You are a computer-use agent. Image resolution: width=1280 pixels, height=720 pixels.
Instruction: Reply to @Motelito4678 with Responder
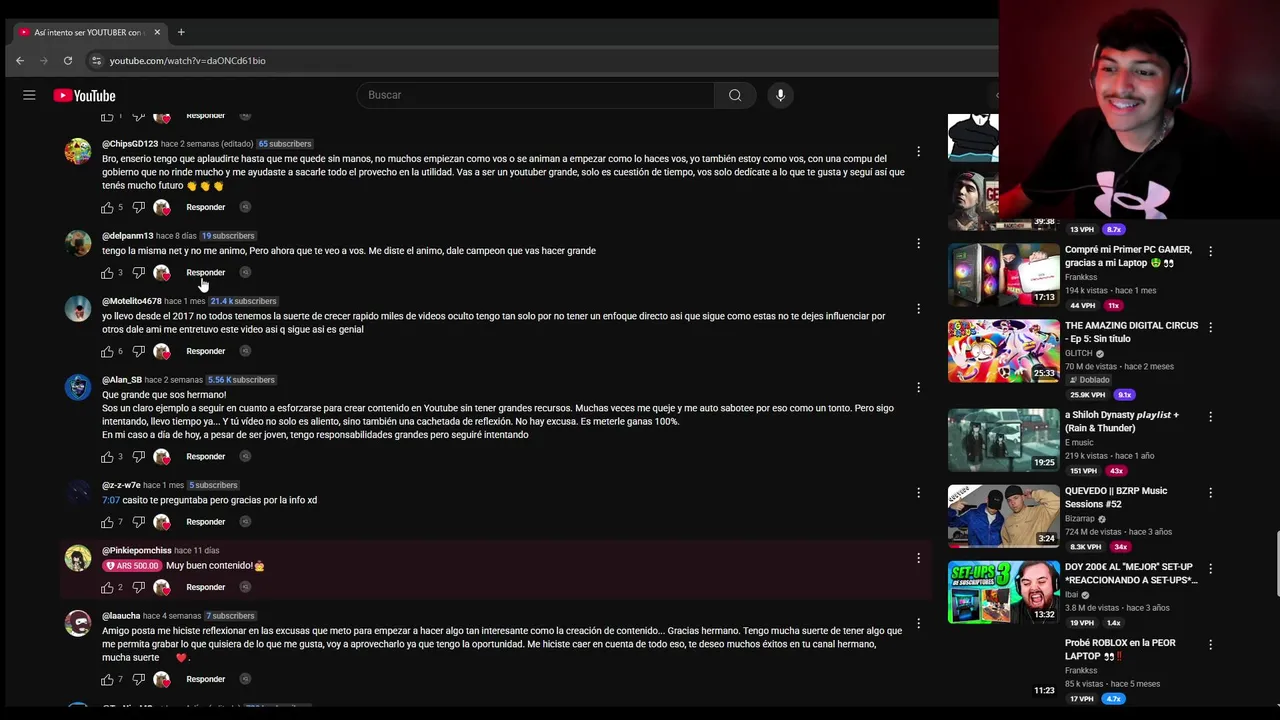click(x=205, y=351)
